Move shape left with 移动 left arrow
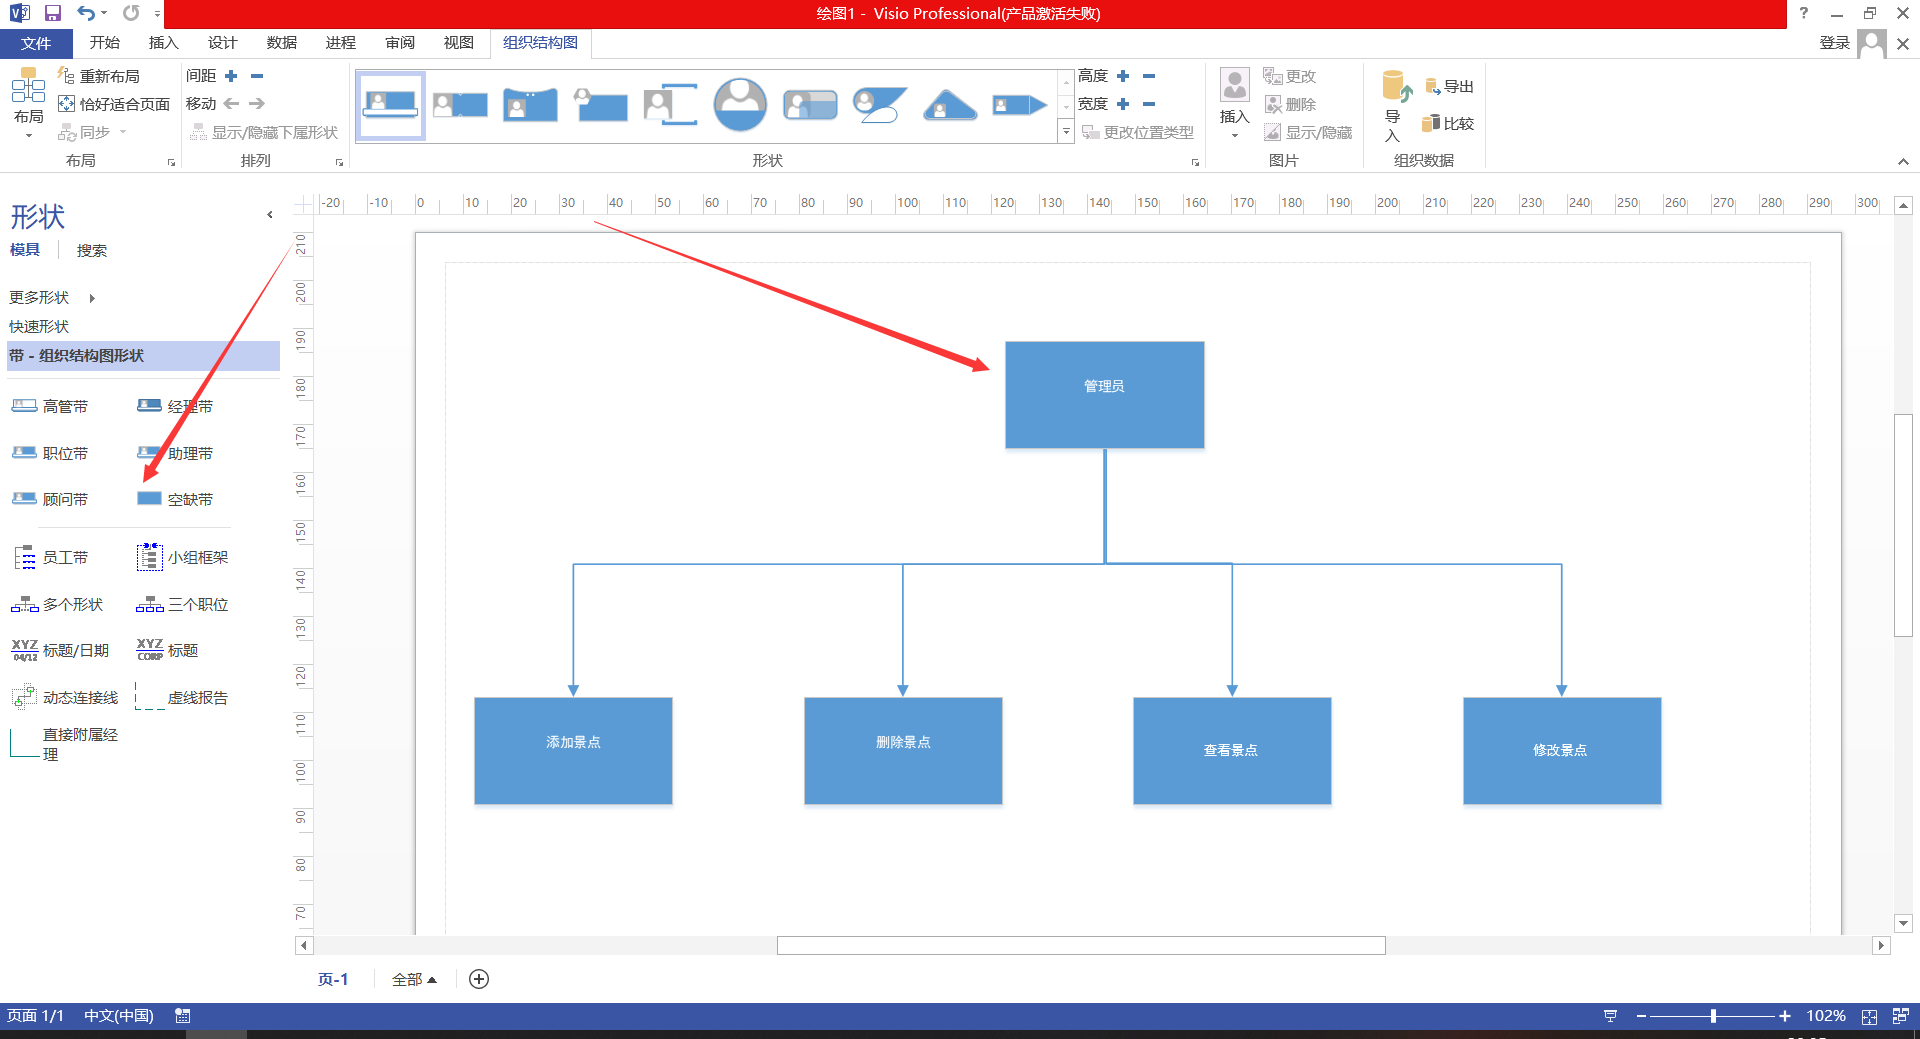Image resolution: width=1920 pixels, height=1039 pixels. (x=231, y=103)
